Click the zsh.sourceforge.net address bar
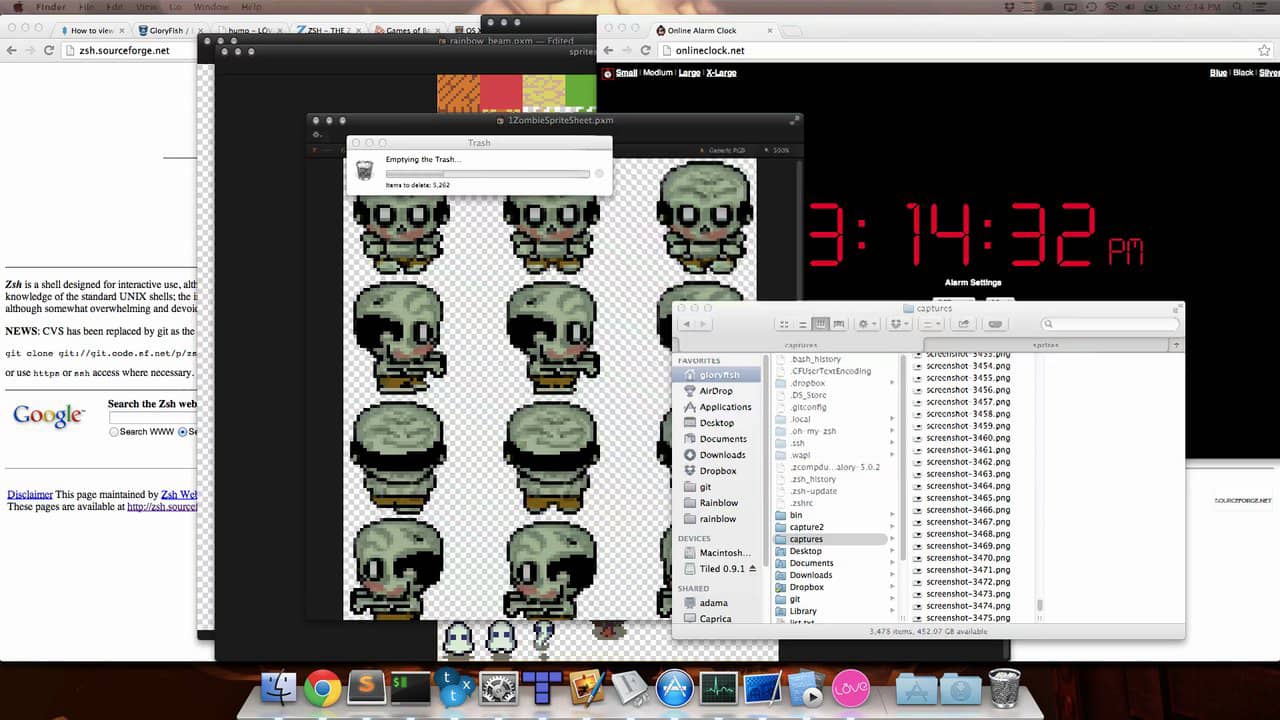This screenshot has height=720, width=1280. [x=130, y=50]
